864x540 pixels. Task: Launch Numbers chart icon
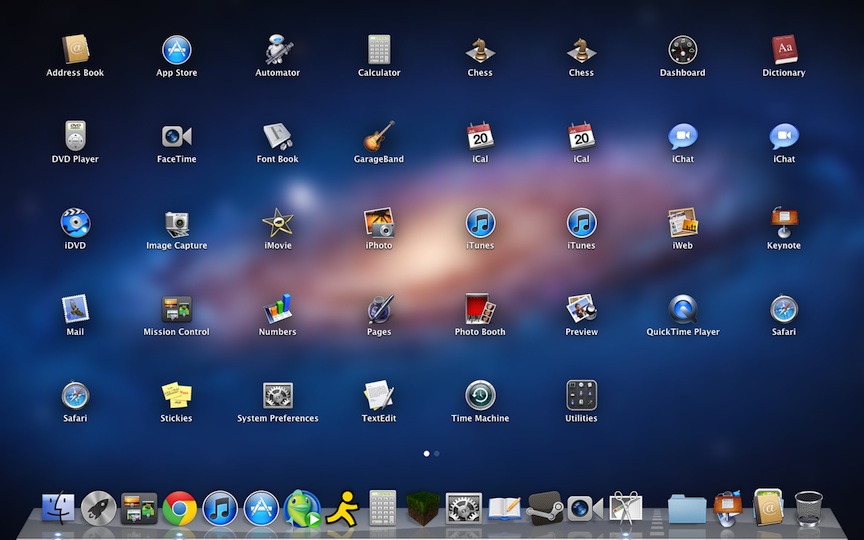coord(277,309)
